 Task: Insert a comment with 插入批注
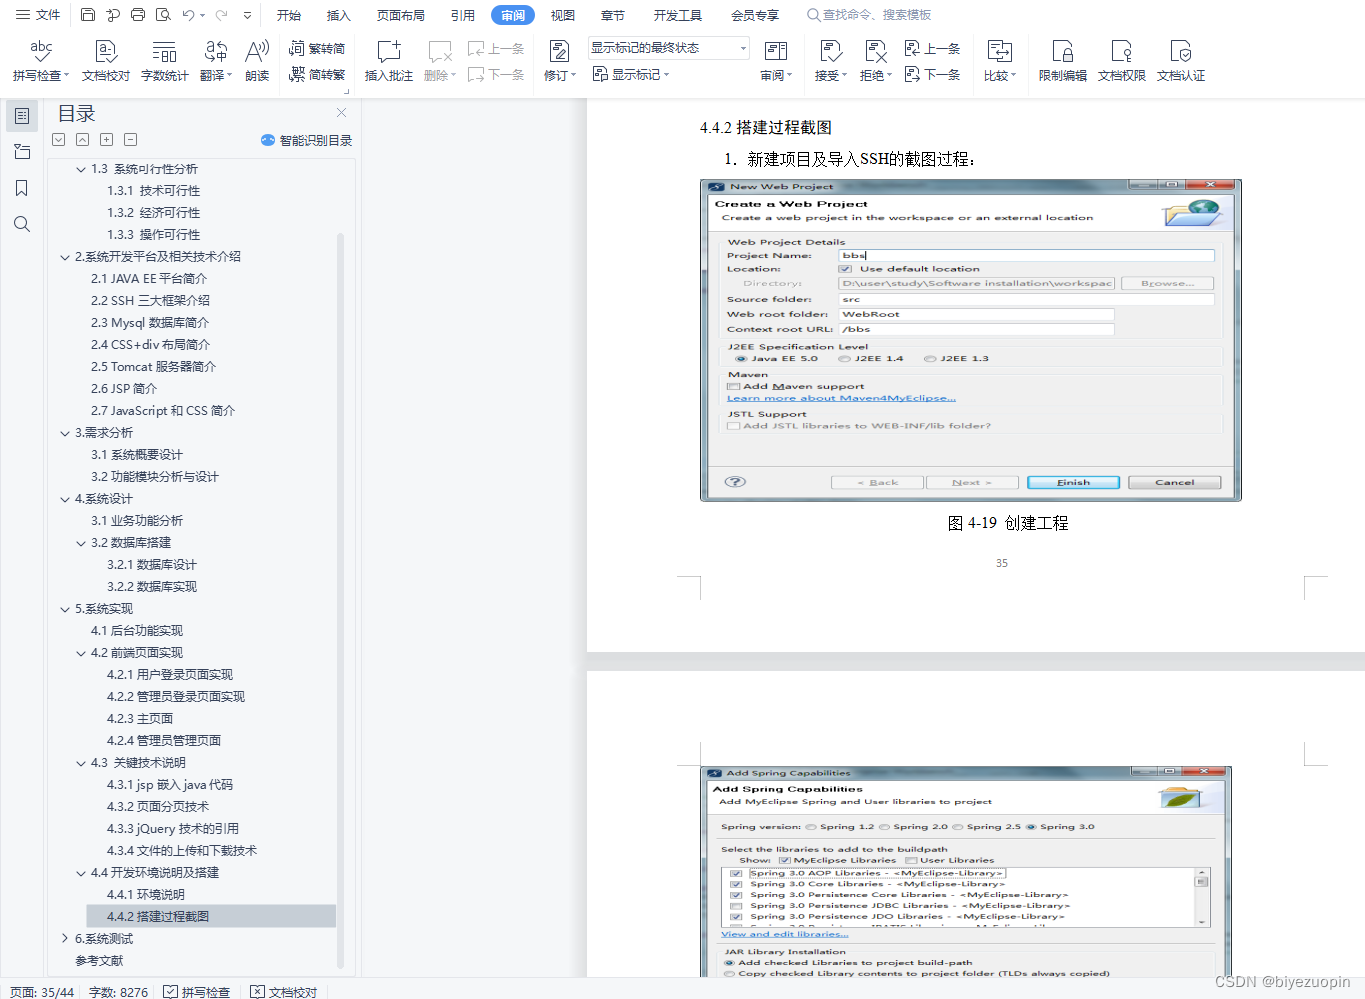pyautogui.click(x=387, y=60)
